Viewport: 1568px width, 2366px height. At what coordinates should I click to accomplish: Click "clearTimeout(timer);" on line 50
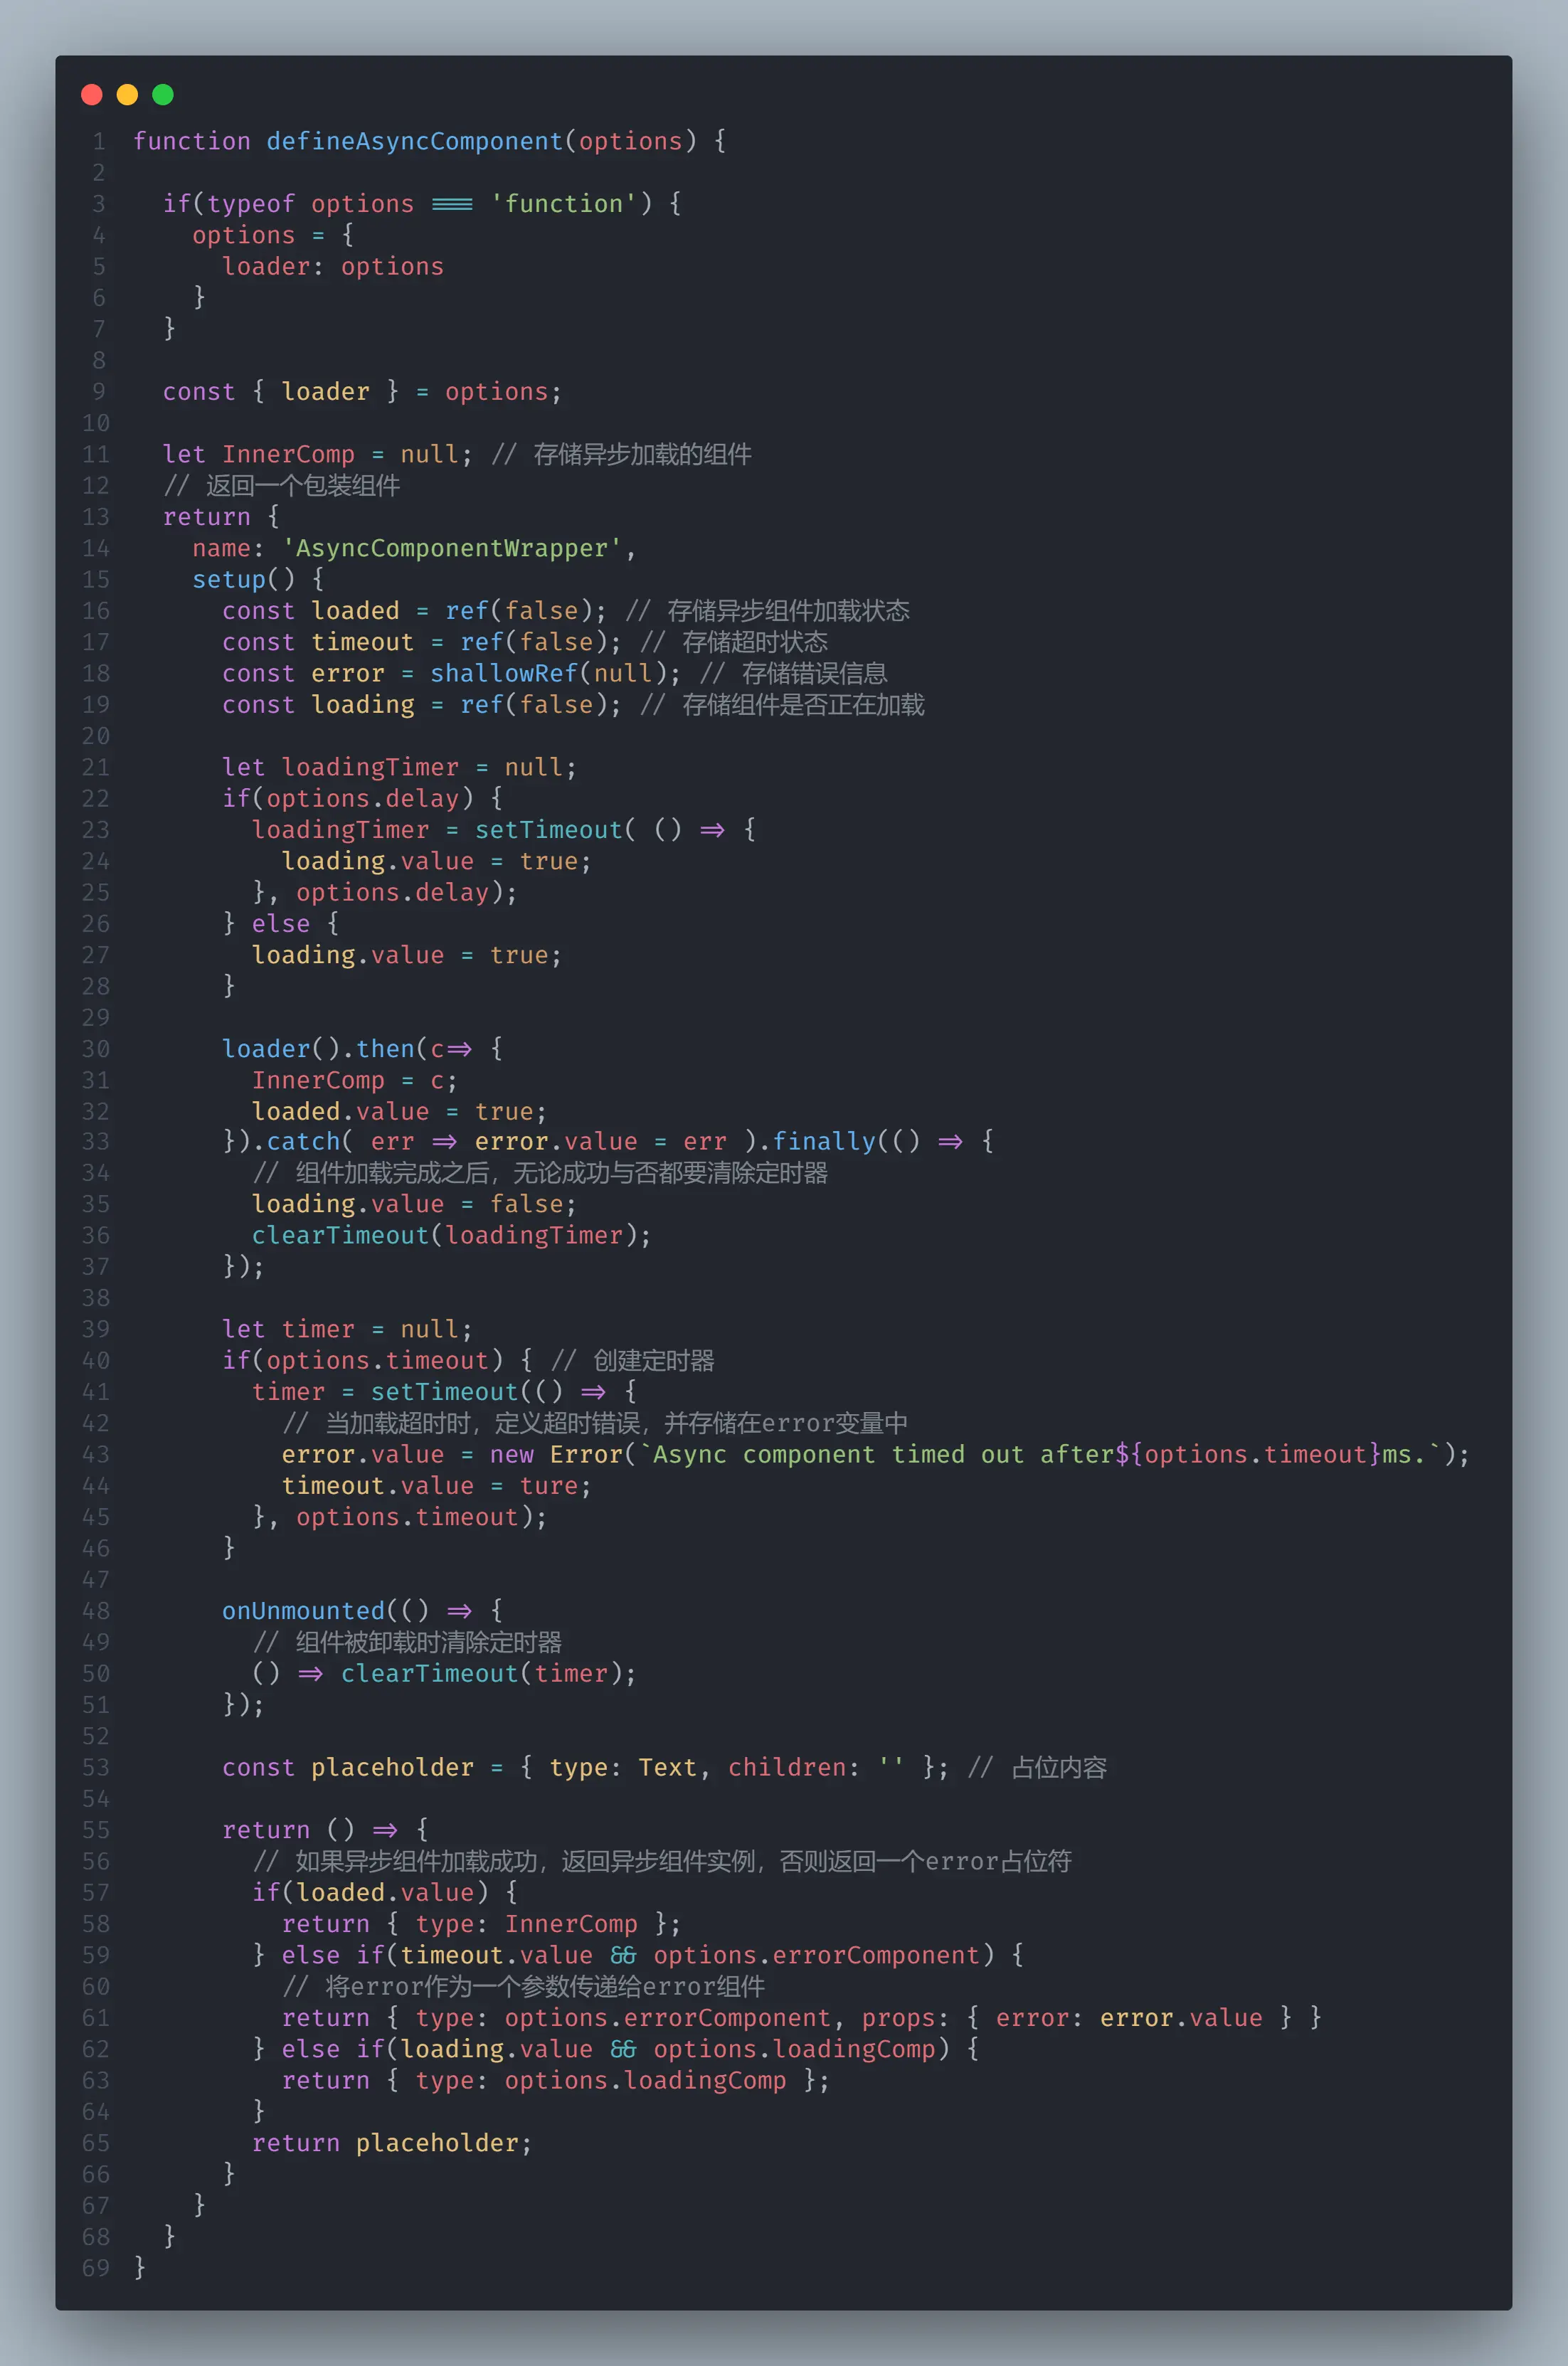(488, 1673)
